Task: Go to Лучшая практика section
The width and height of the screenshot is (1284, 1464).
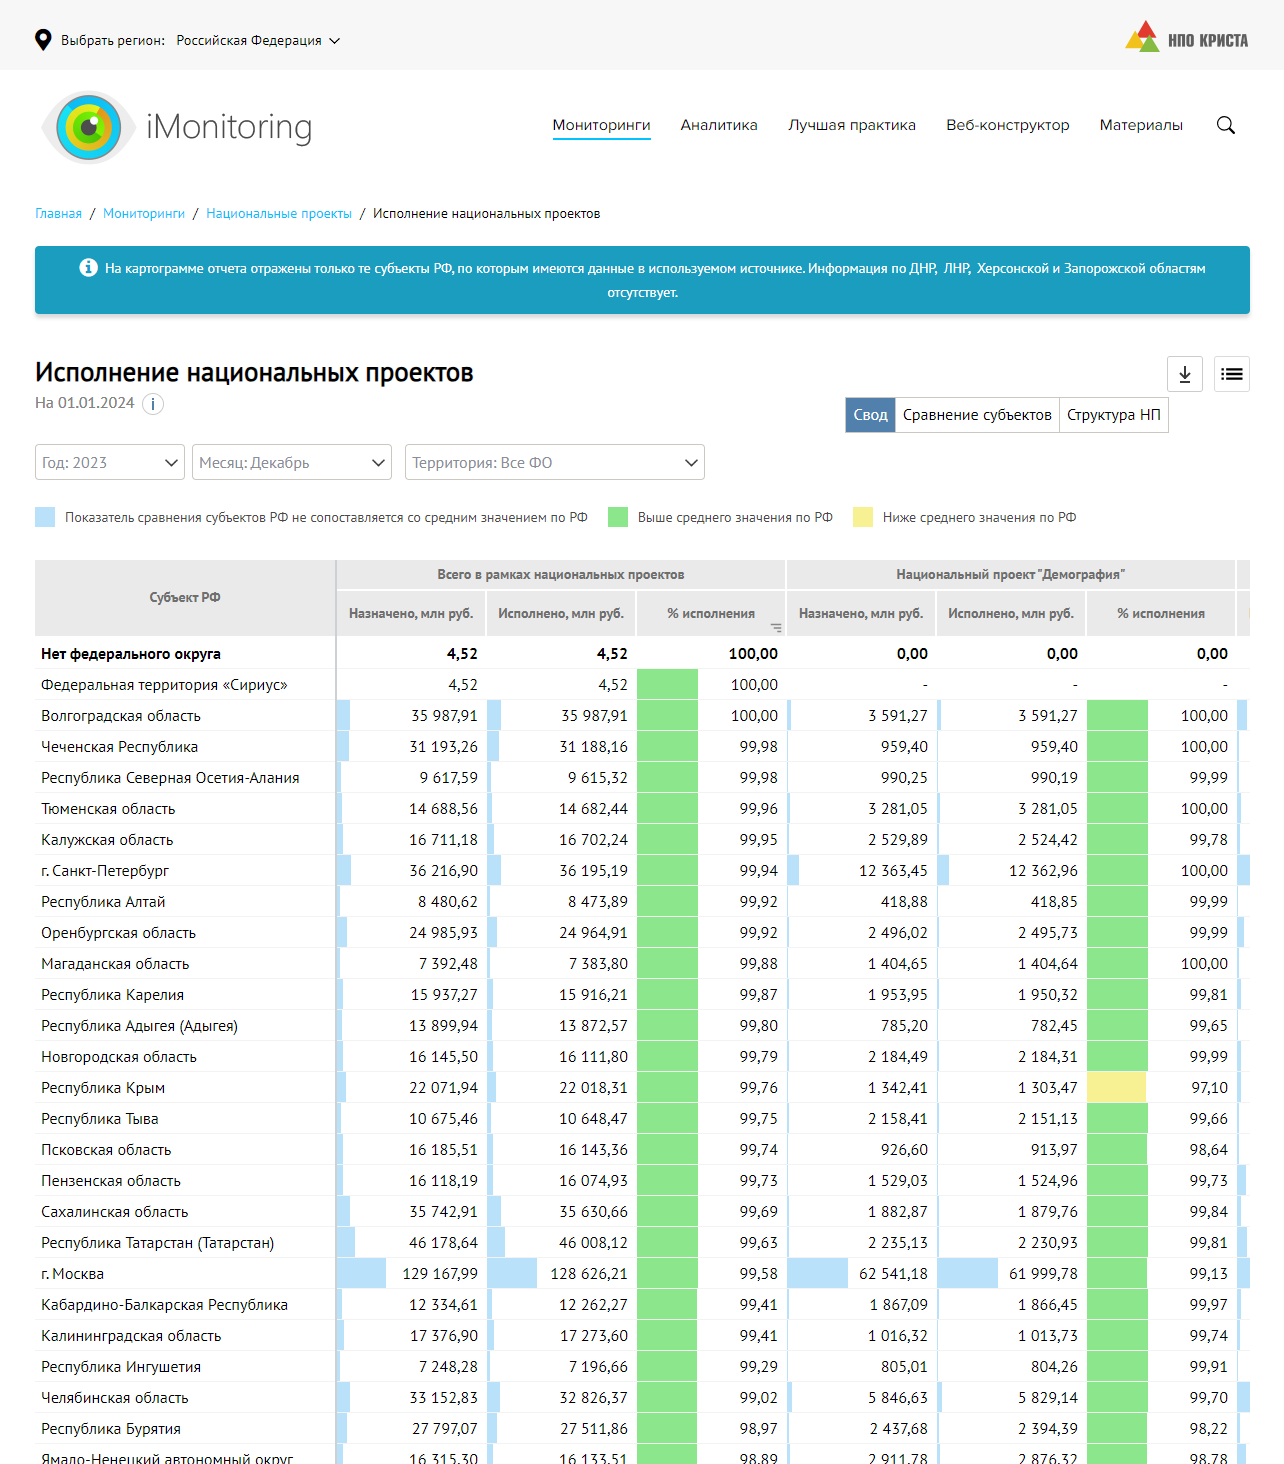Action: pos(851,125)
